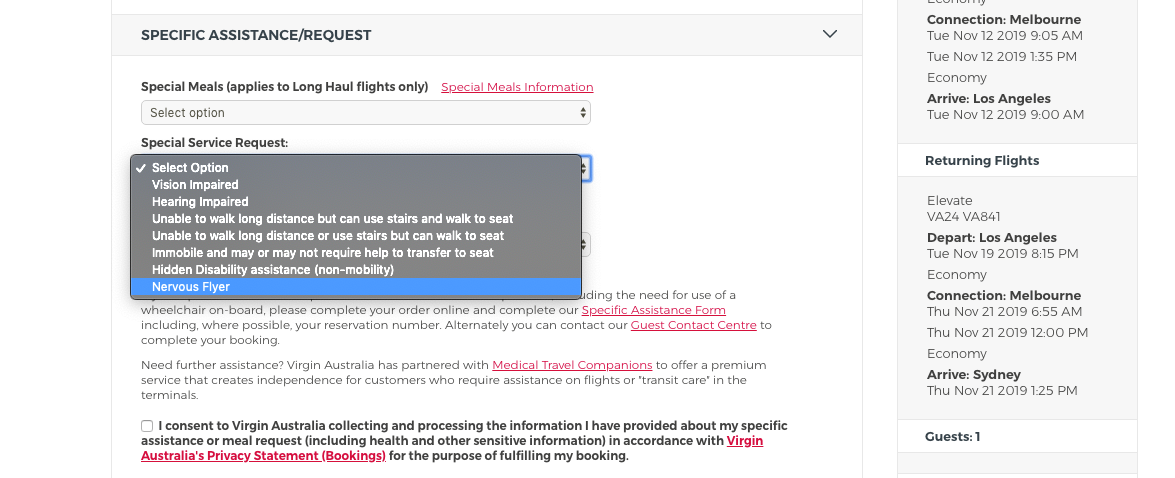Click the Returning Flights heading
Screen dimensions: 1175x478
coord(981,160)
